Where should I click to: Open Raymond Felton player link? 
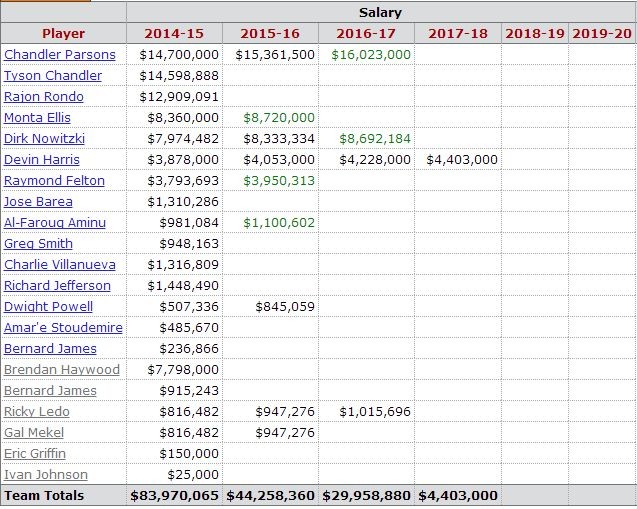(x=54, y=180)
